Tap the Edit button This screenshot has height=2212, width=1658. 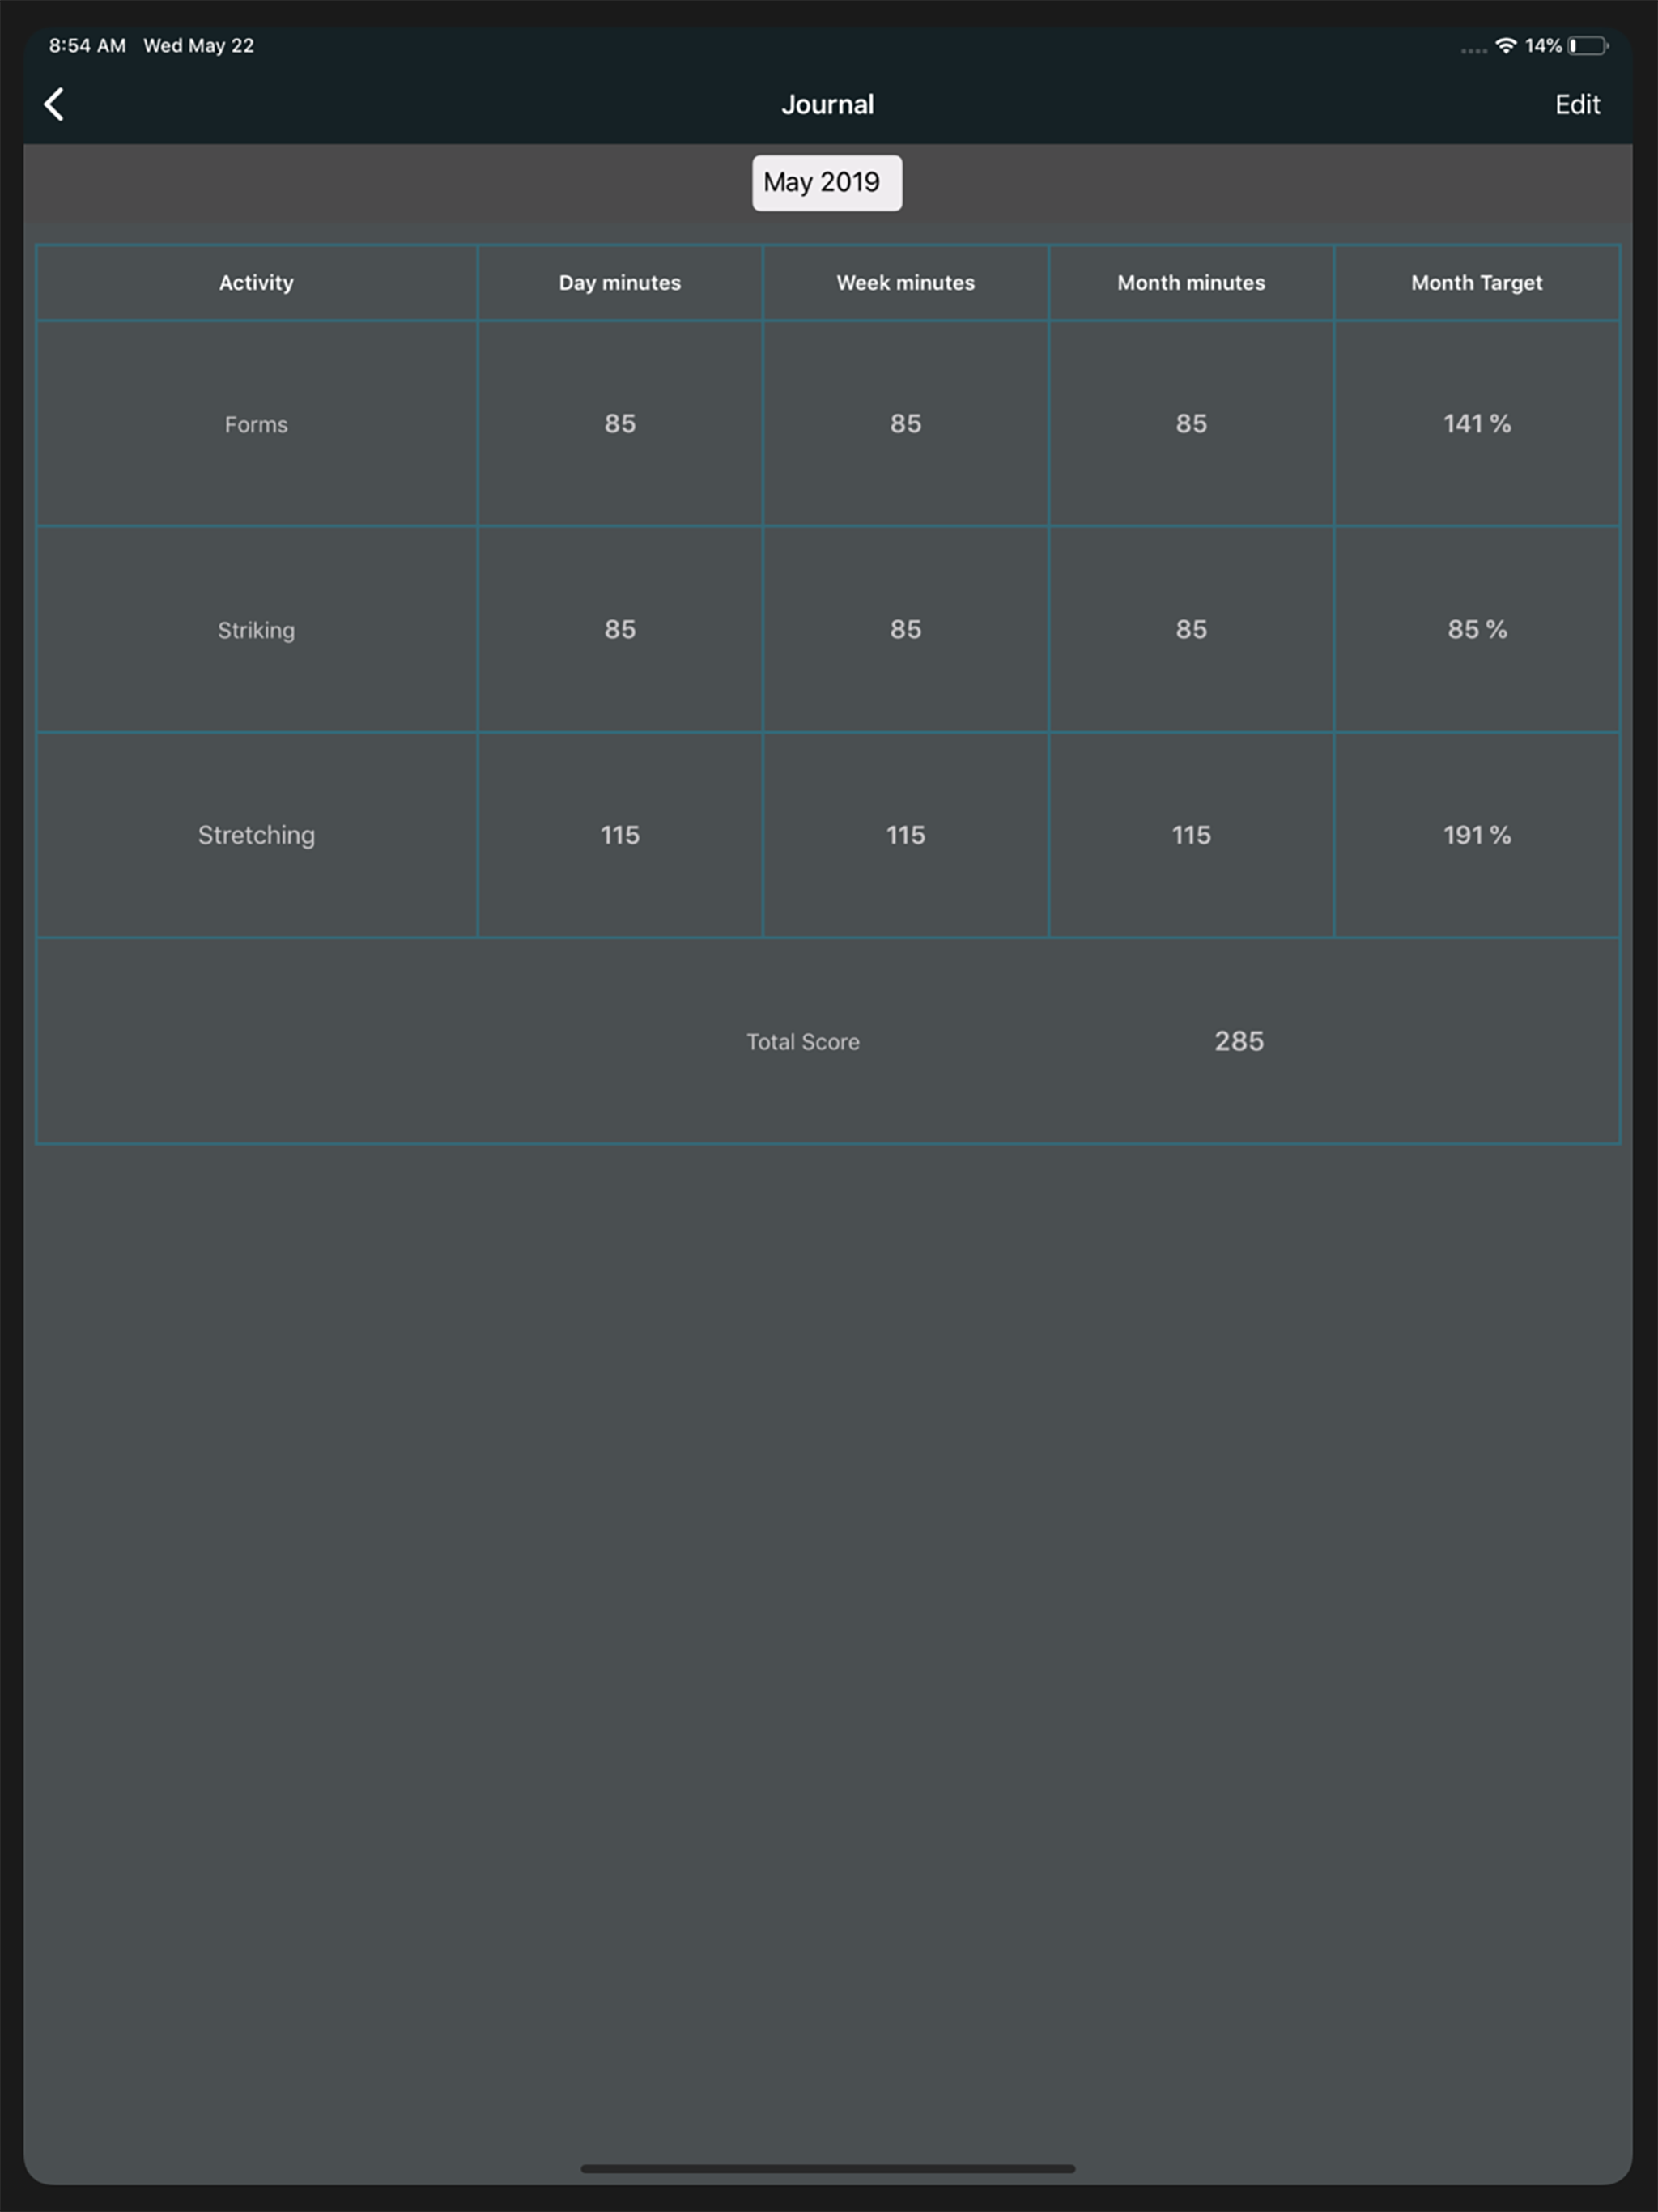1577,104
